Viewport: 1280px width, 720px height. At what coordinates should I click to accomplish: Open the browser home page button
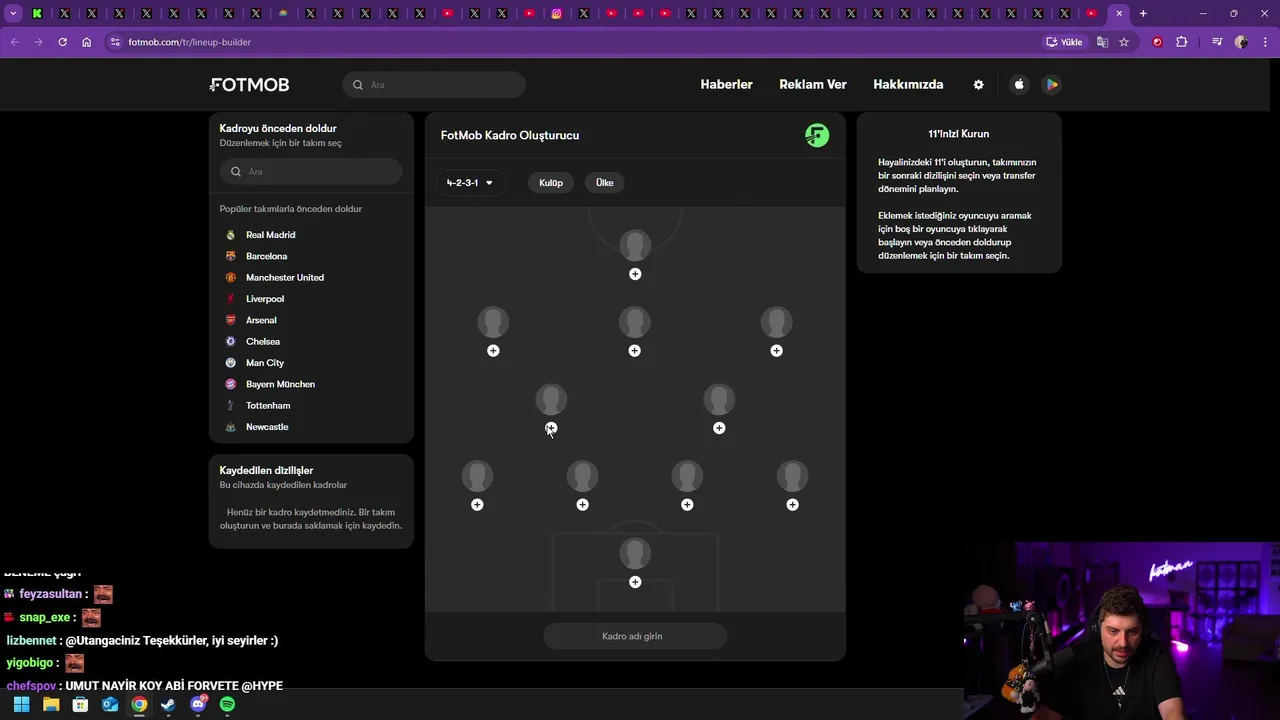tap(86, 42)
